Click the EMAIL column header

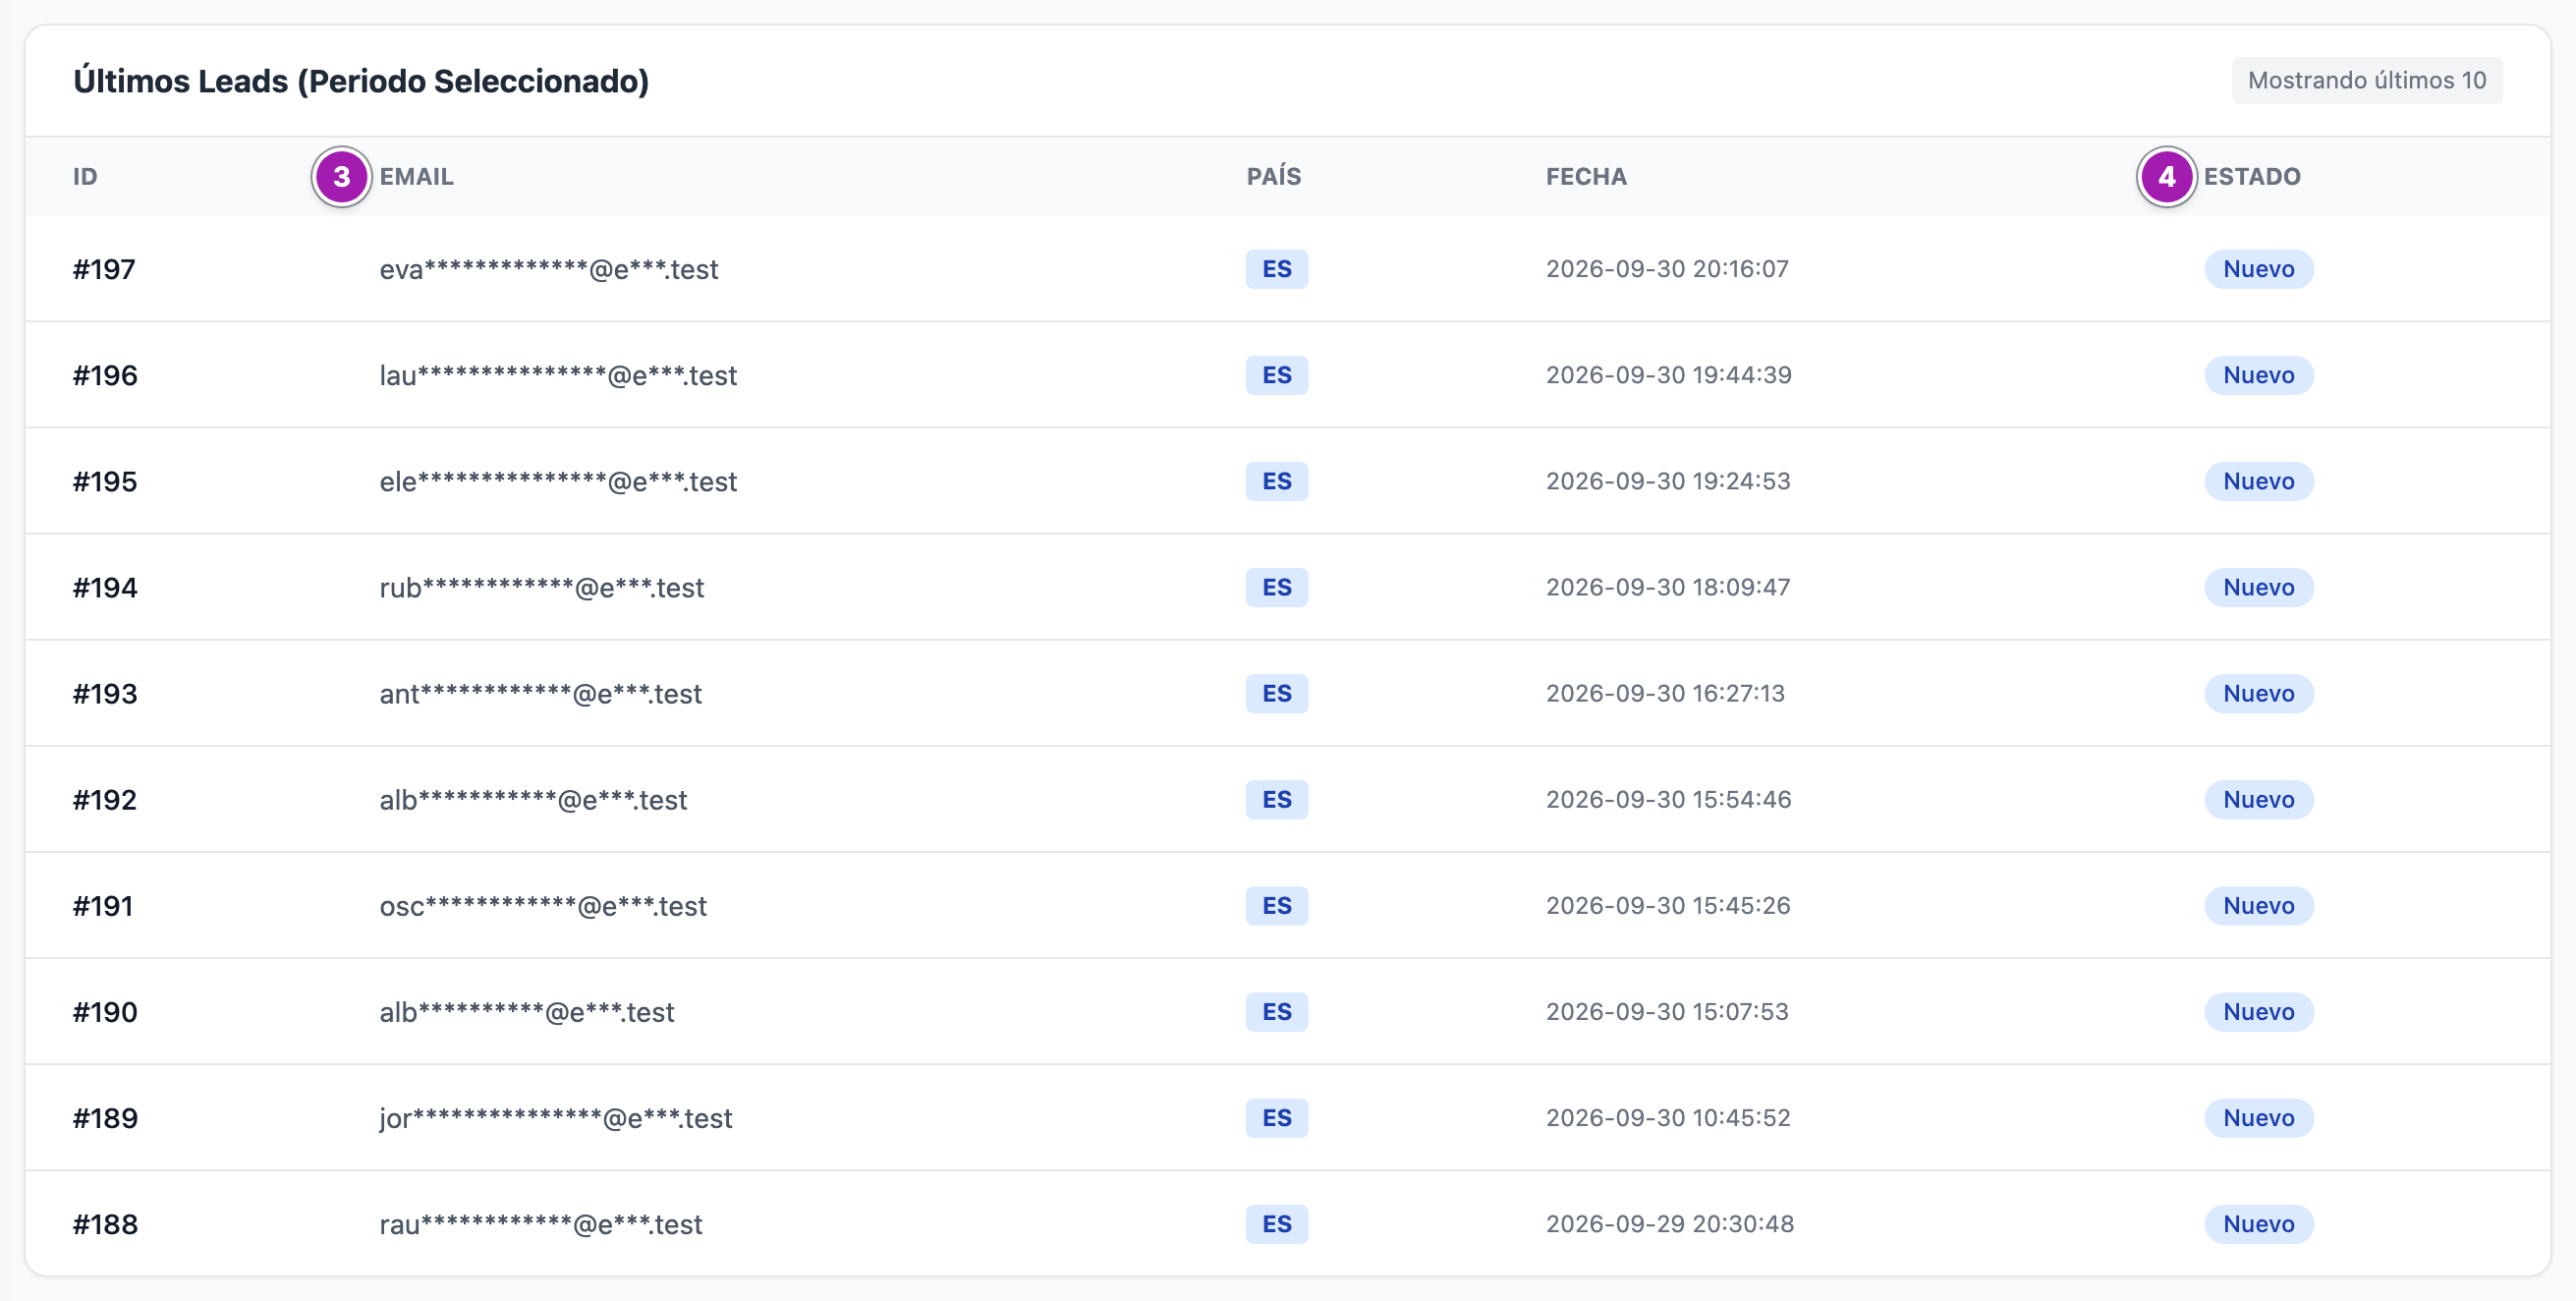tap(416, 177)
